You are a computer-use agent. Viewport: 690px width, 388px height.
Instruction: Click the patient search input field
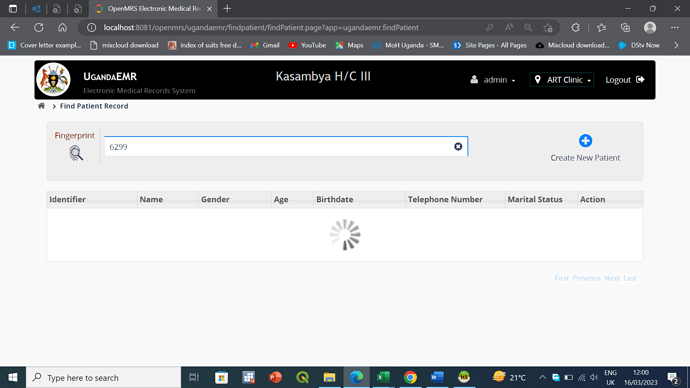point(286,146)
